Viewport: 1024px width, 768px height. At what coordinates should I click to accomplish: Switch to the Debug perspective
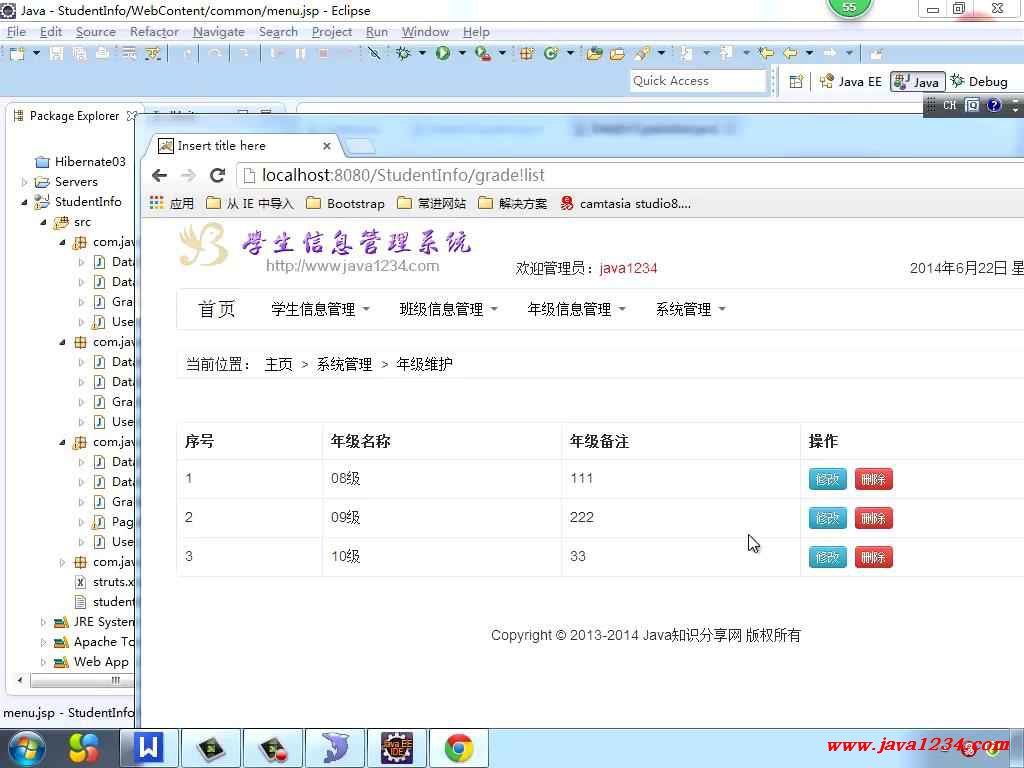[x=979, y=82]
